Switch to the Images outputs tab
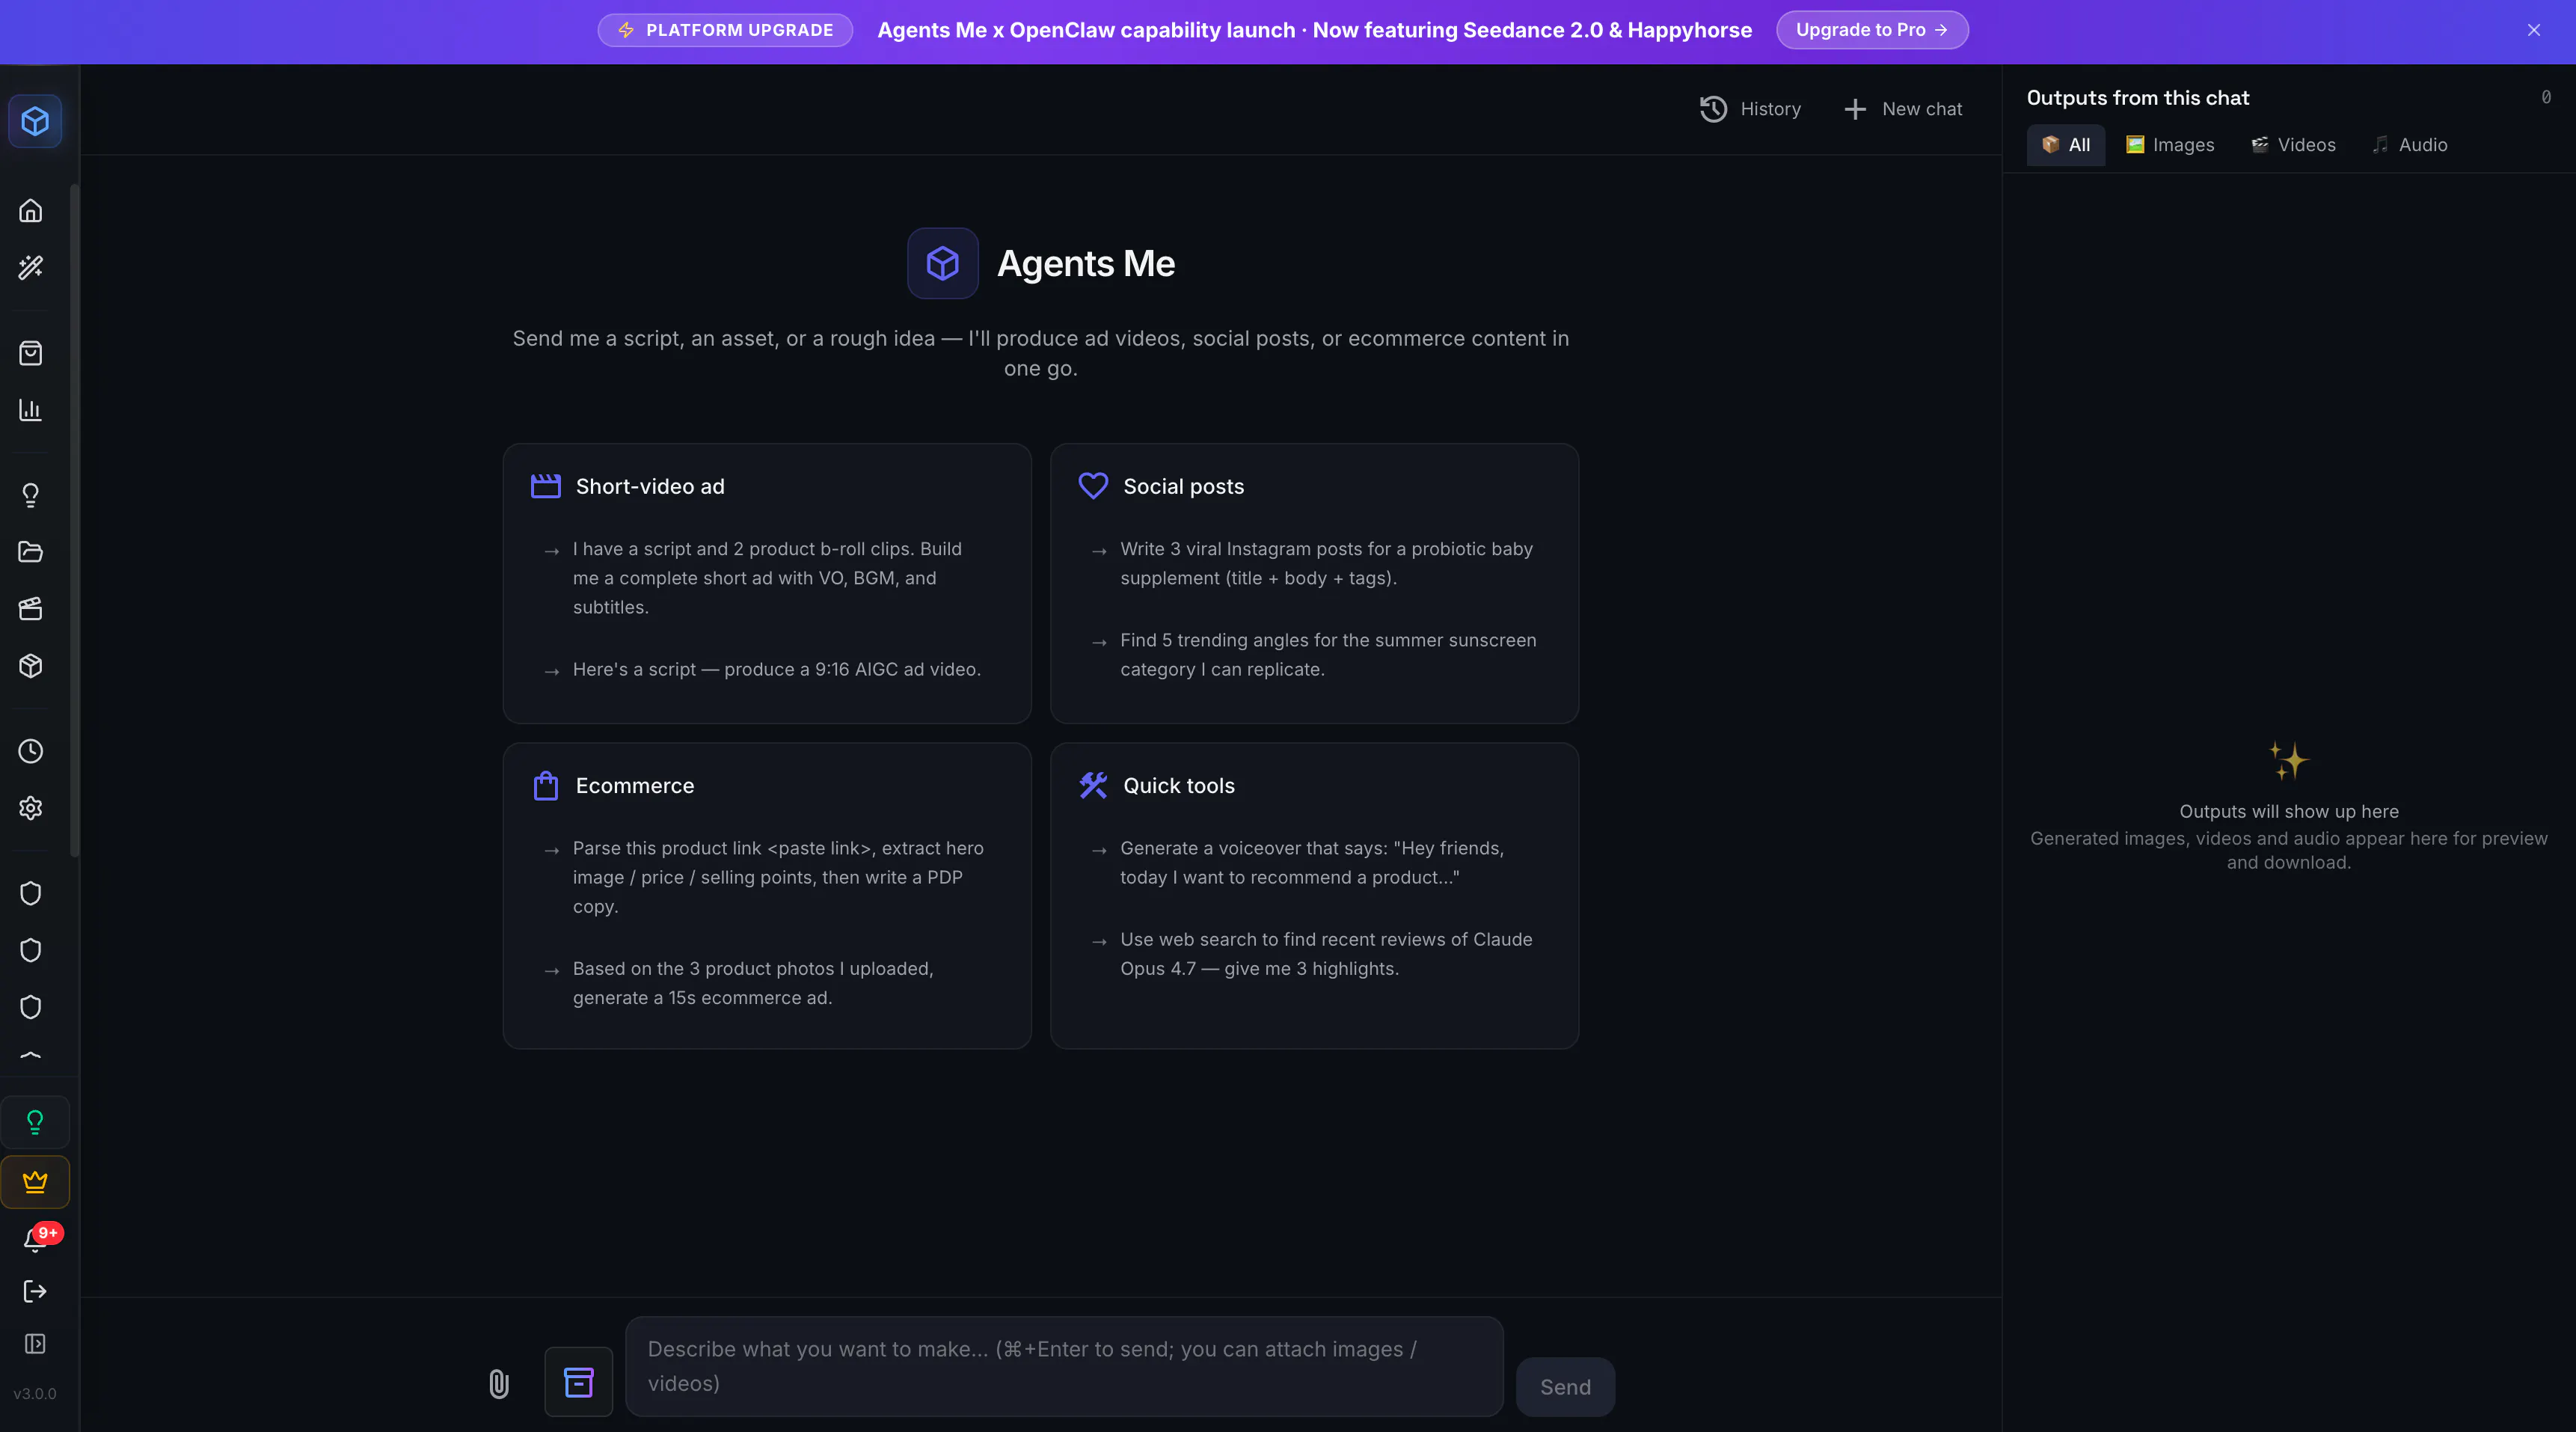This screenshot has height=1432, width=2576. [x=2170, y=145]
